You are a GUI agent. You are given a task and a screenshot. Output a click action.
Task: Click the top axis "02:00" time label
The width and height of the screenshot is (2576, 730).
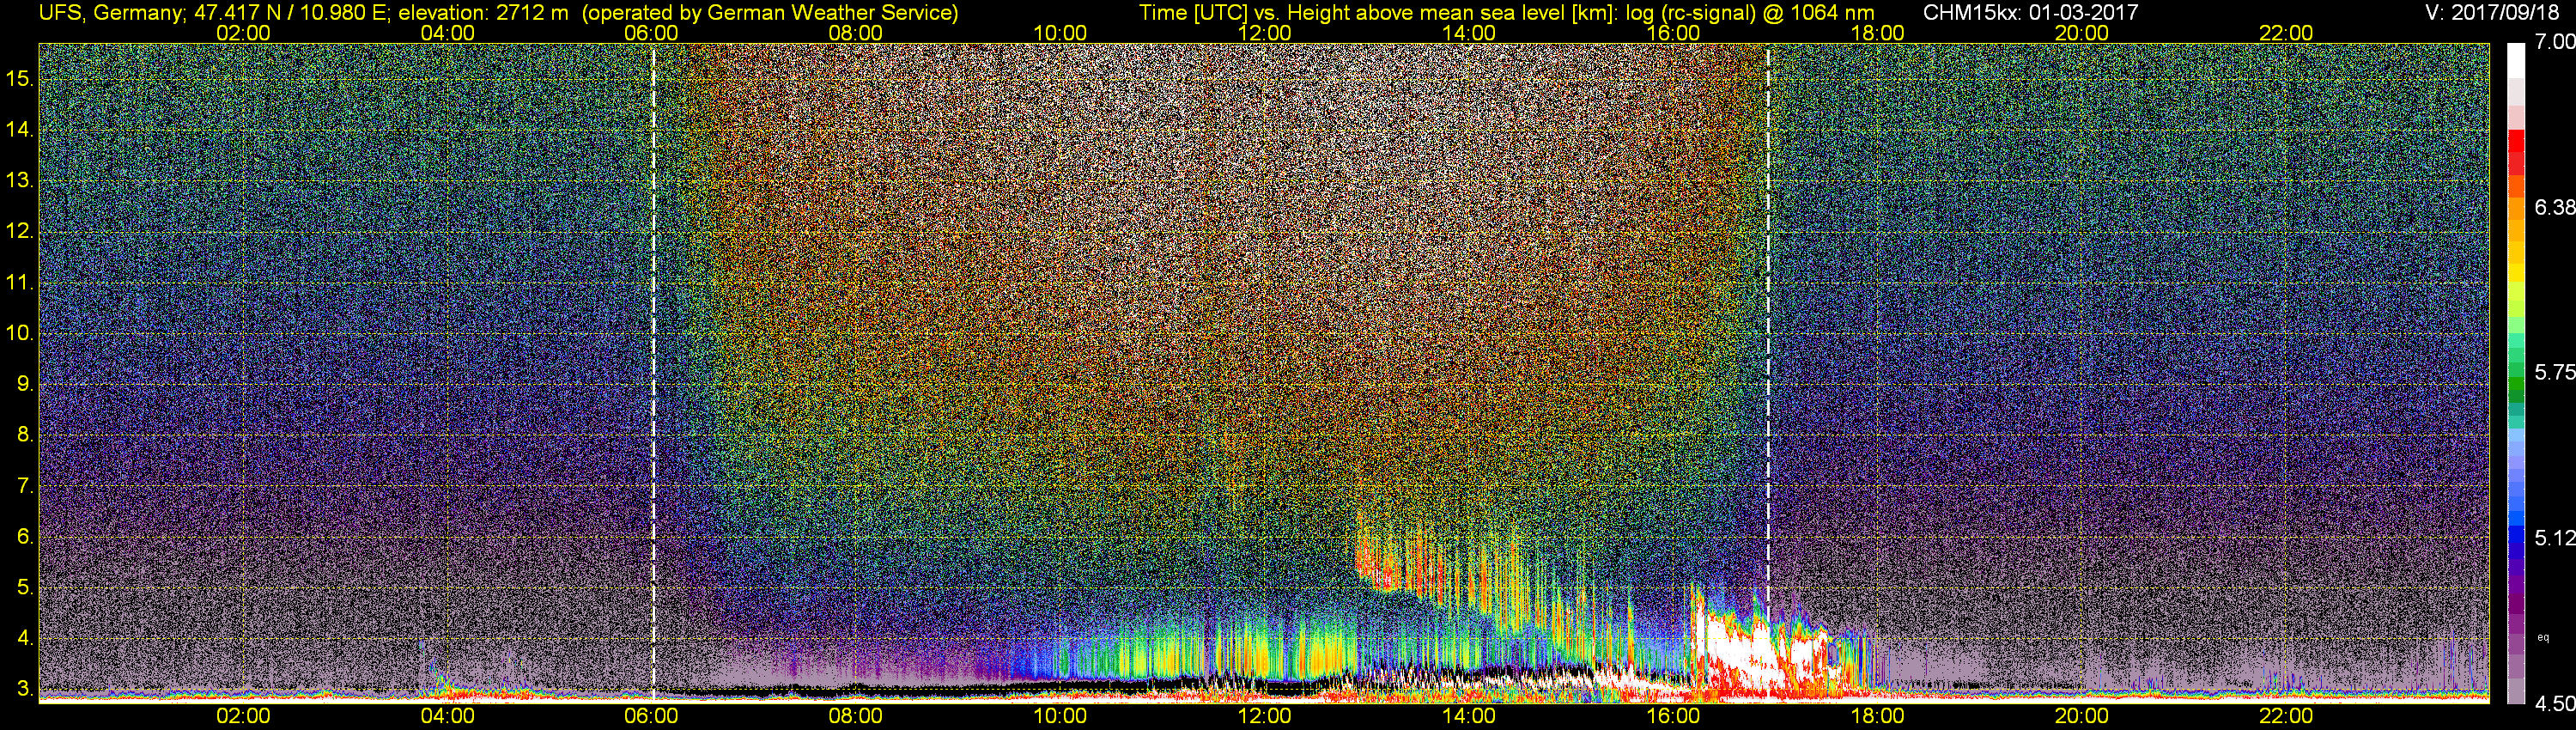[243, 33]
